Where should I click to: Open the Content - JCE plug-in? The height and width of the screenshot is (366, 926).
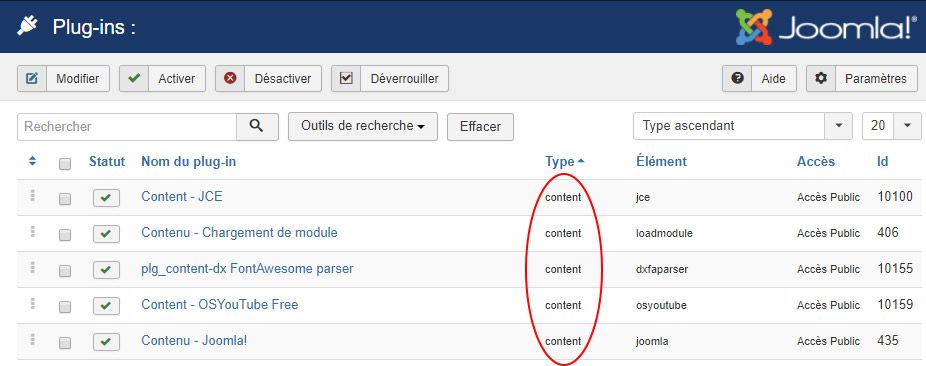point(182,197)
